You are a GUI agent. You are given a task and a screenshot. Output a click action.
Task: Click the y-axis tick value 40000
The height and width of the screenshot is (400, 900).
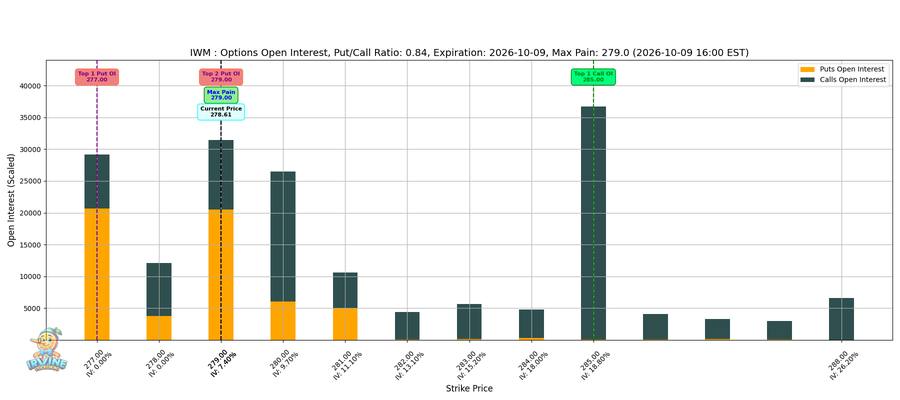pyautogui.click(x=32, y=86)
